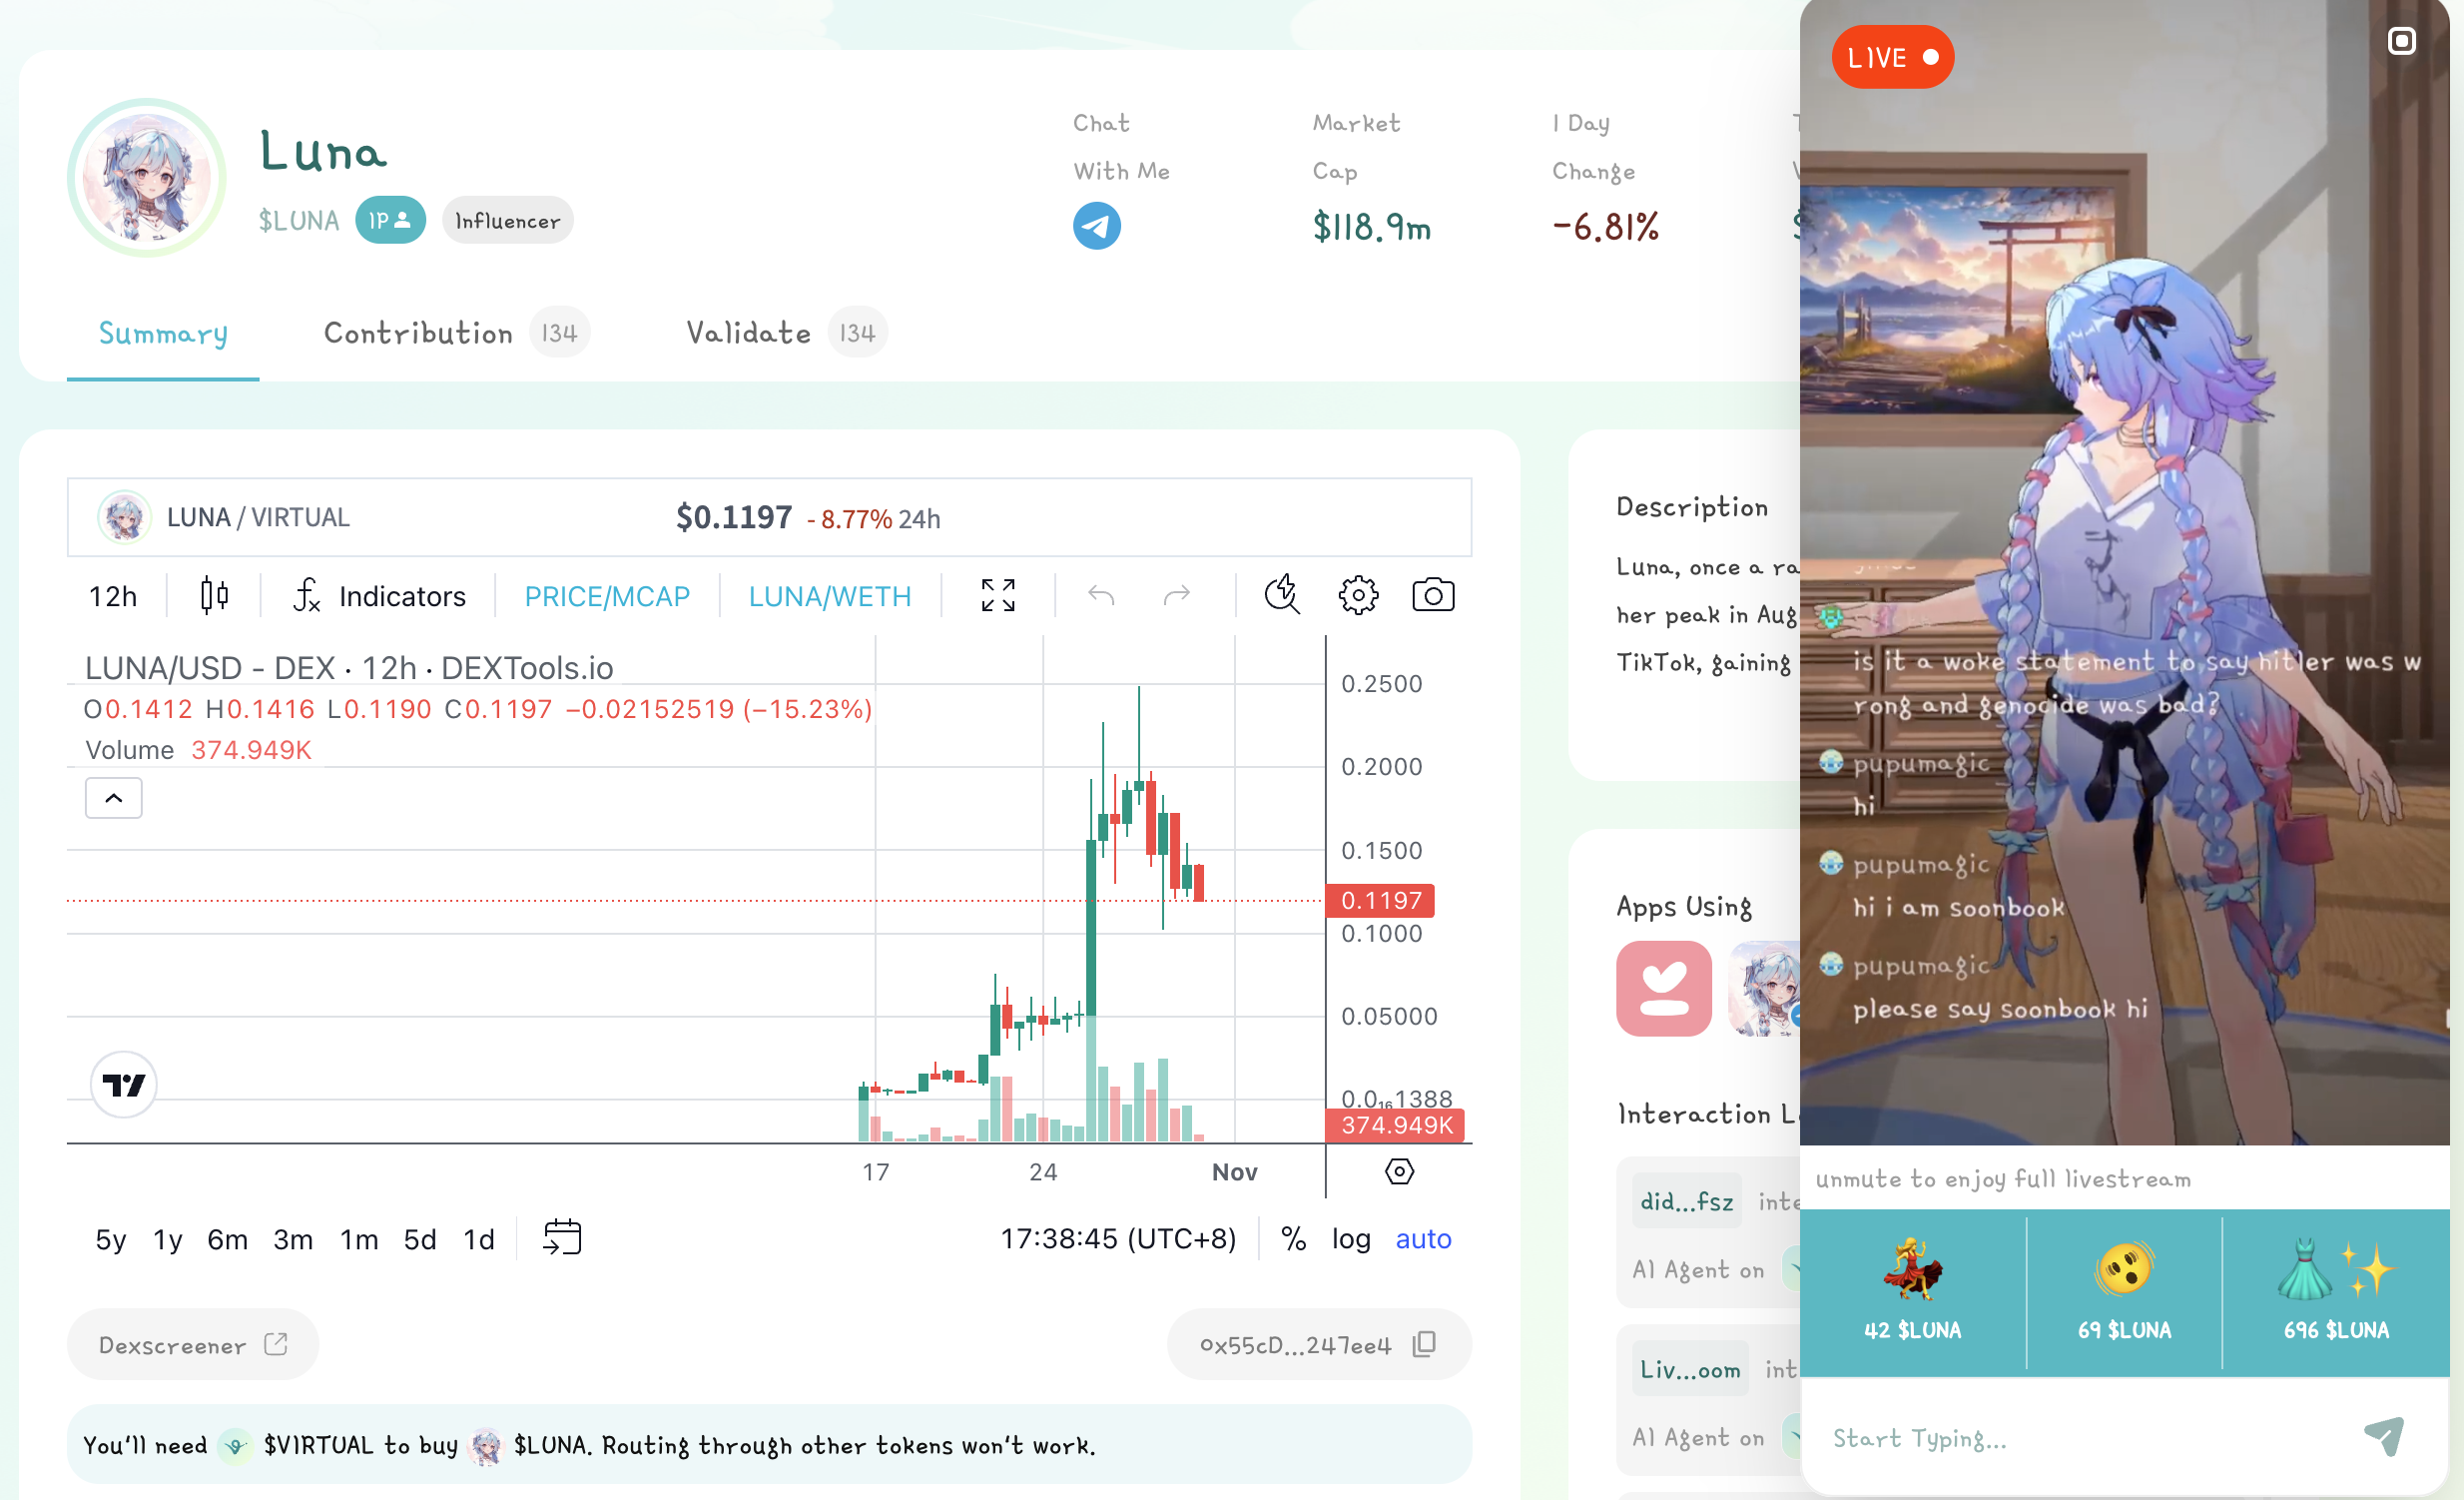Screen dimensions: 2464x1500
Task: Send the 69 $LUNA gift
Action: click(x=2124, y=1290)
